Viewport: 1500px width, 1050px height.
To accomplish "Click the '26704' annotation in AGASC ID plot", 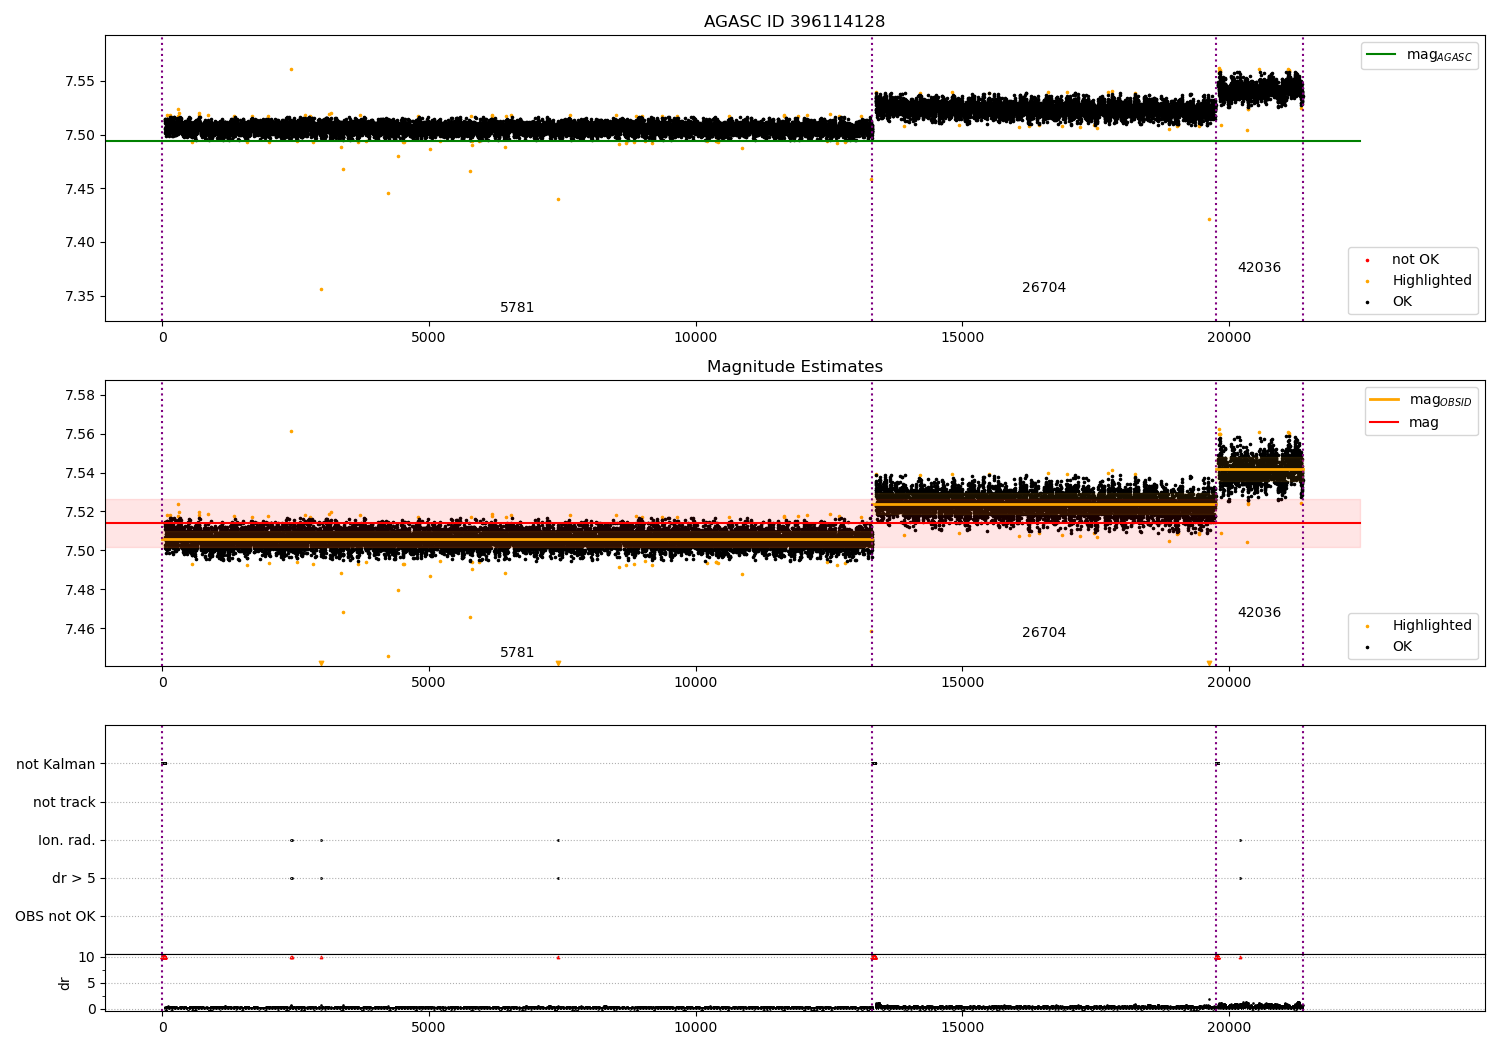I will pos(1044,288).
